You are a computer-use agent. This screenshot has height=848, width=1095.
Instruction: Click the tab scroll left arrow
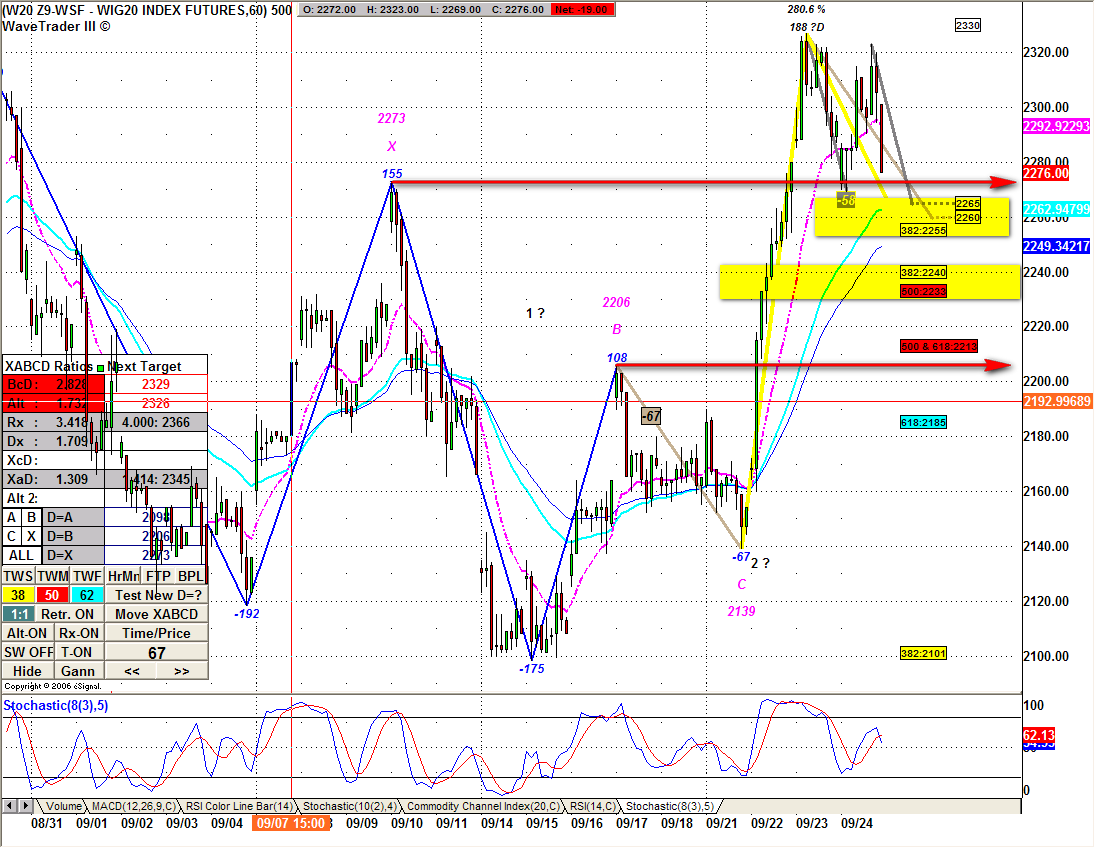click(10, 806)
